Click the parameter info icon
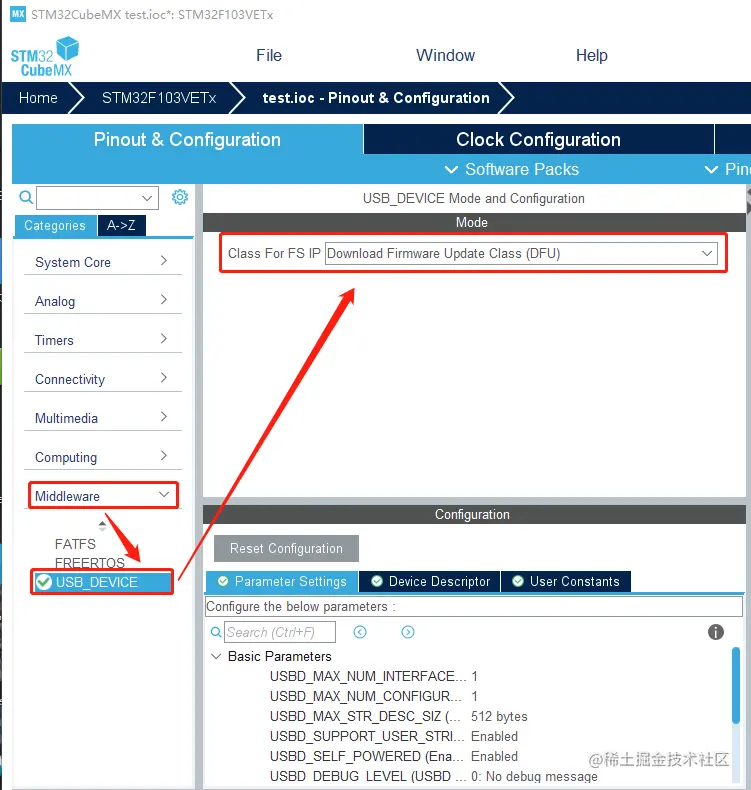Image resolution: width=751 pixels, height=790 pixels. pos(716,632)
